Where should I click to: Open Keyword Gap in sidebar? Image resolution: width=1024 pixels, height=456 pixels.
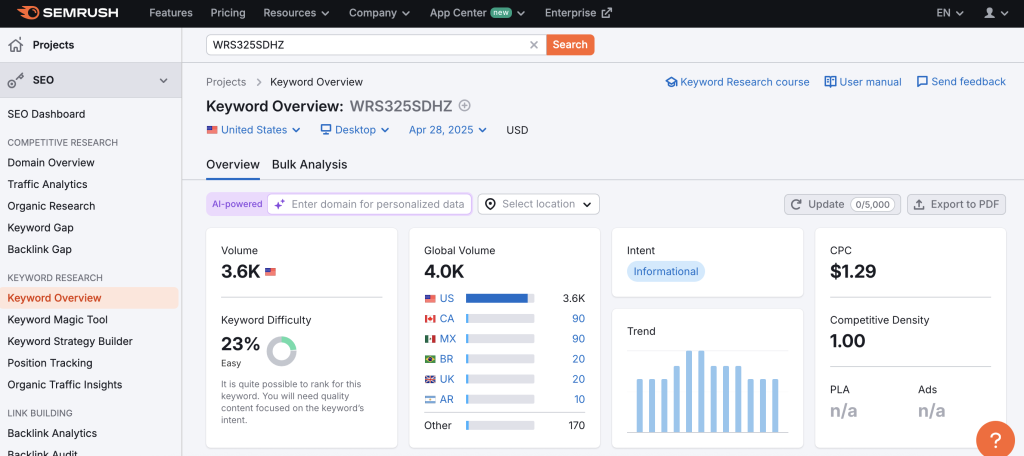pos(40,228)
